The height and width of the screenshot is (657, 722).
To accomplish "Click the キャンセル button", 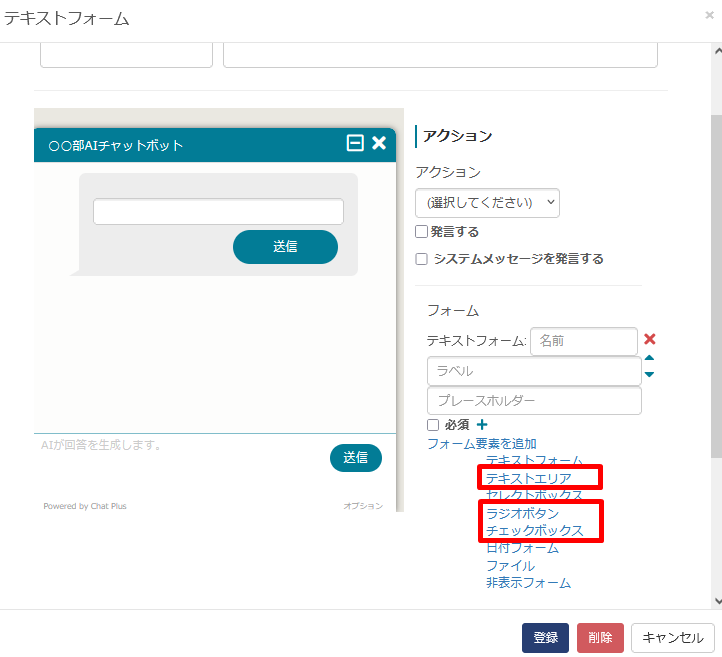I will click(673, 638).
